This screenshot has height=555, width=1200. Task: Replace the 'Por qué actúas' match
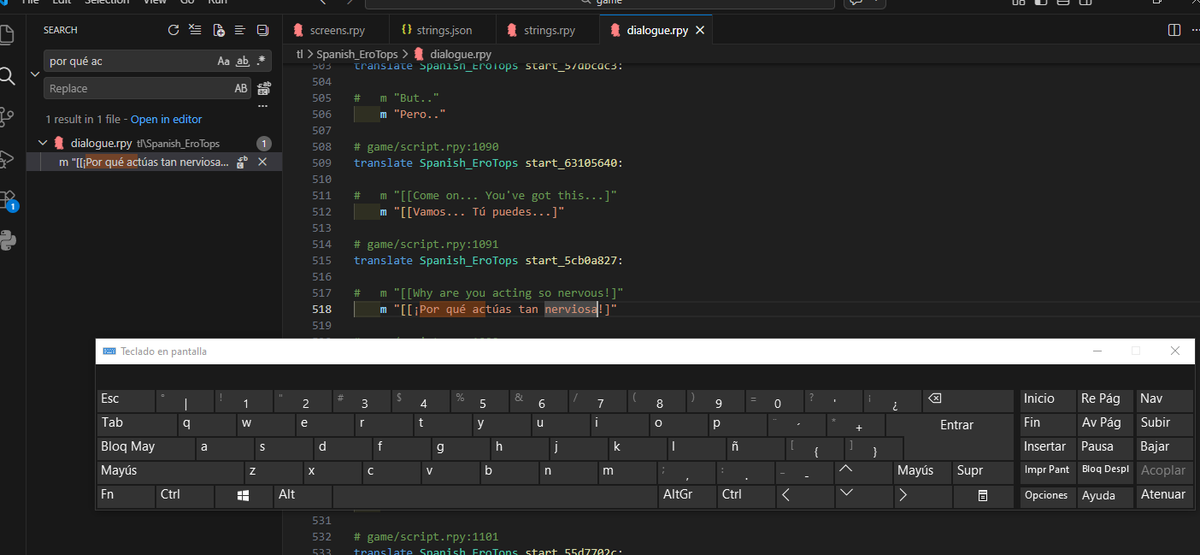242,162
